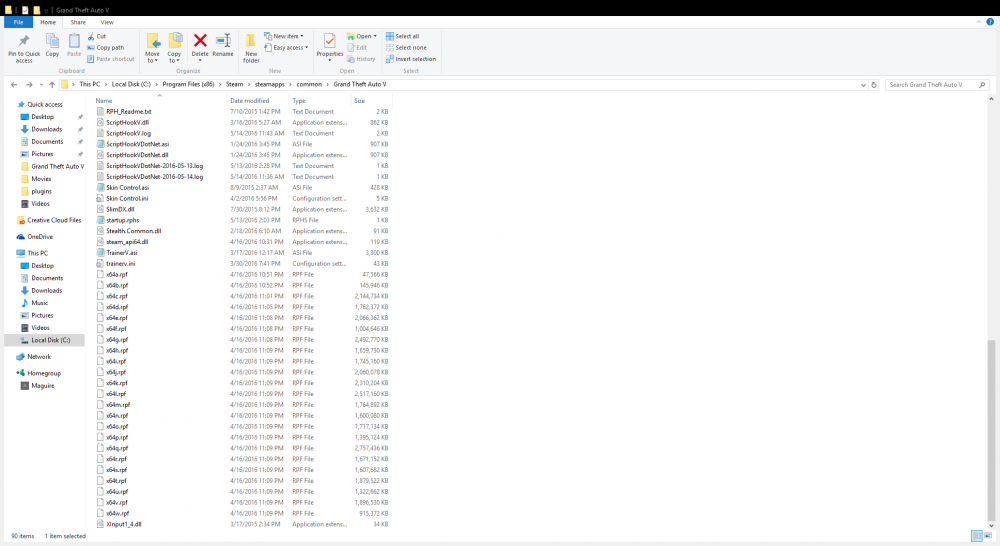Viewport: 1000px width, 546px height.
Task: Select file RPH_Readme.txt
Action: coord(129,112)
